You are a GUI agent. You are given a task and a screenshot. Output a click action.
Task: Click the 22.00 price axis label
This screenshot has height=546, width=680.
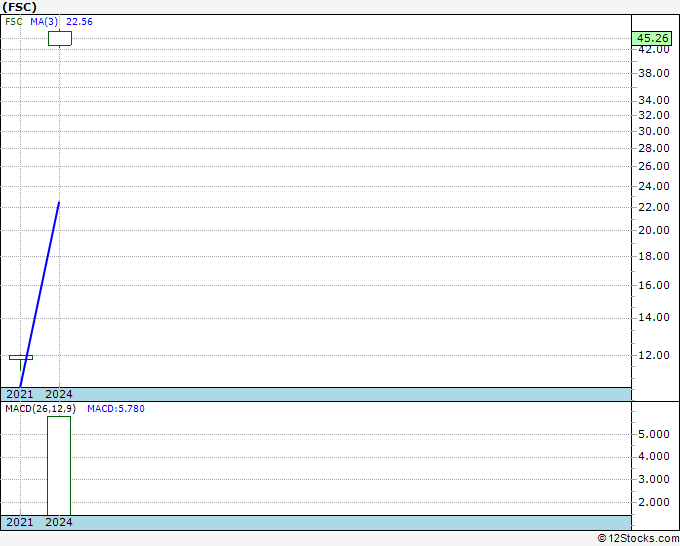654,207
